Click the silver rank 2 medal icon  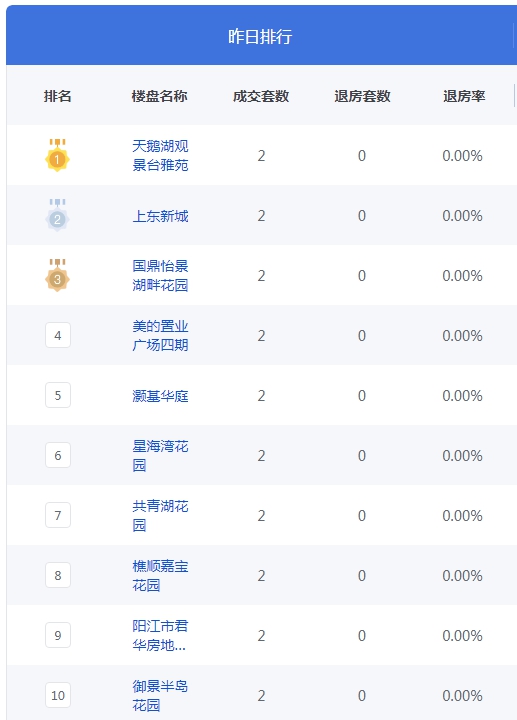pos(57,215)
